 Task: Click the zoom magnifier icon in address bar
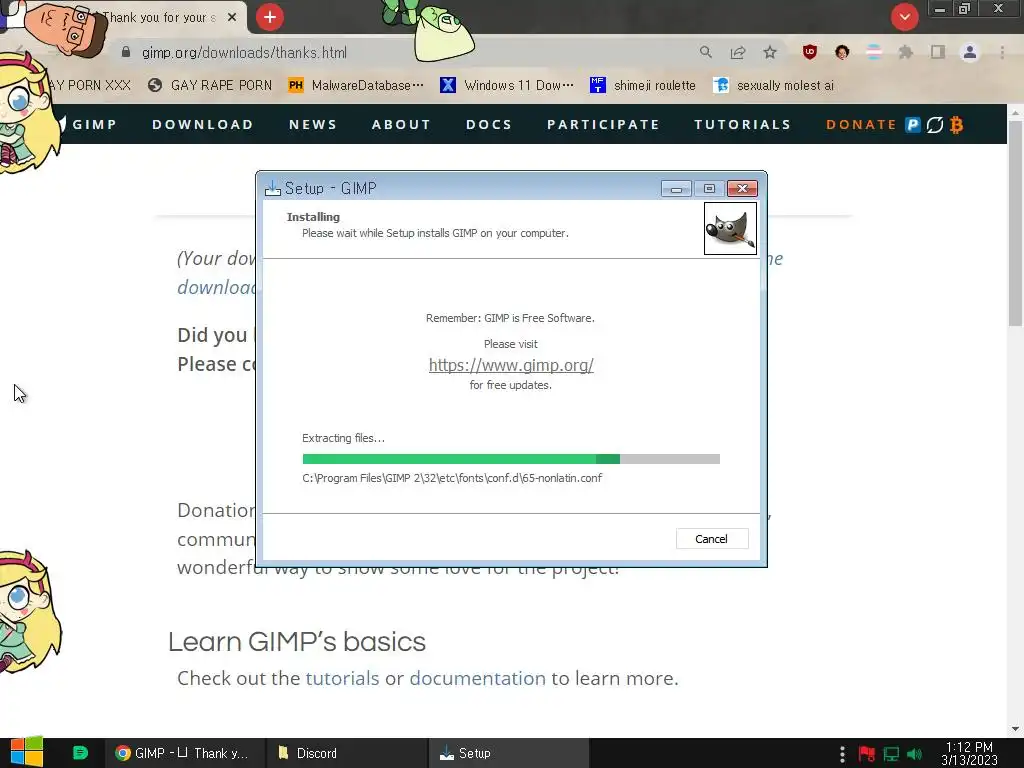coord(705,52)
